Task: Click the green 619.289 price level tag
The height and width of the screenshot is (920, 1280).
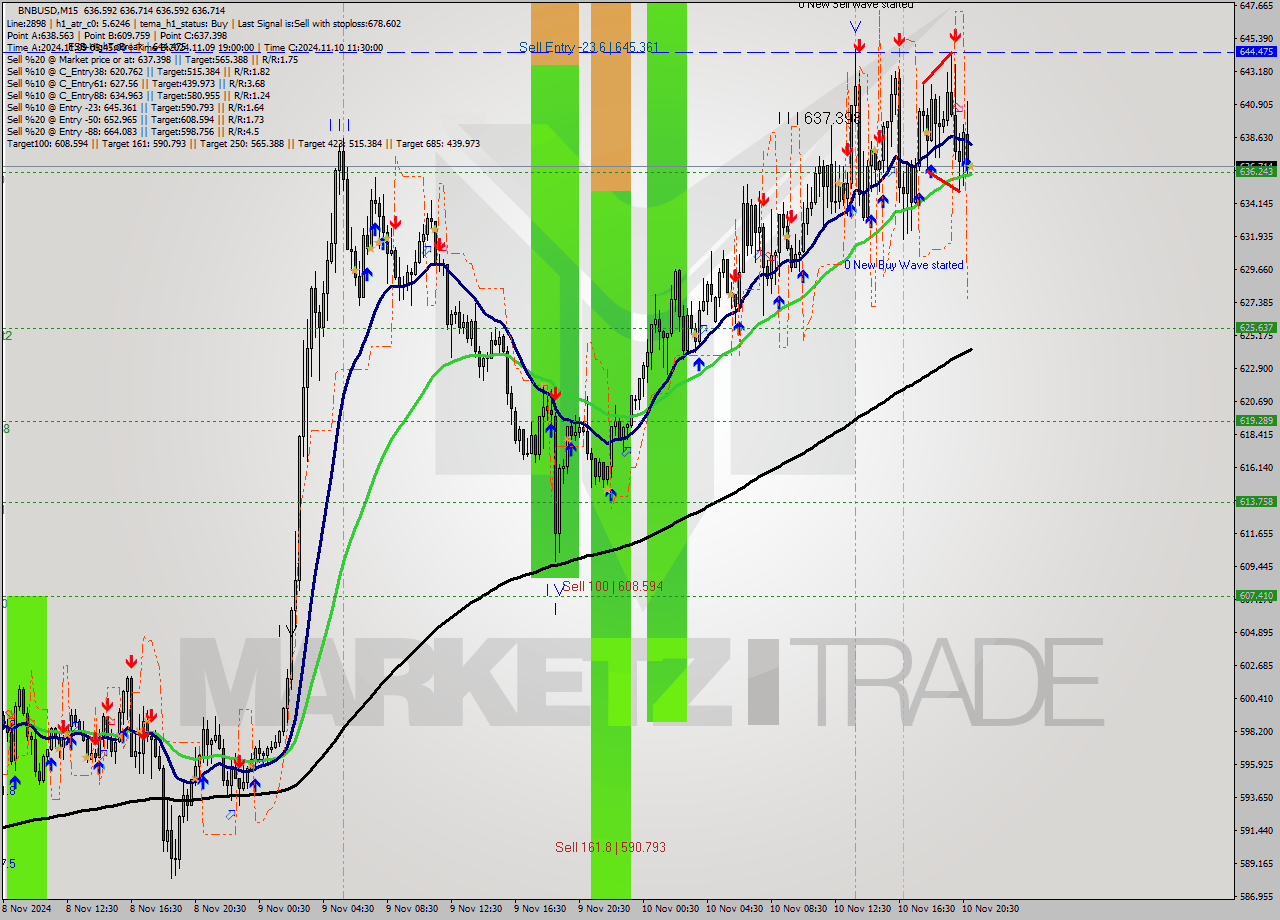Action: pos(1256,420)
